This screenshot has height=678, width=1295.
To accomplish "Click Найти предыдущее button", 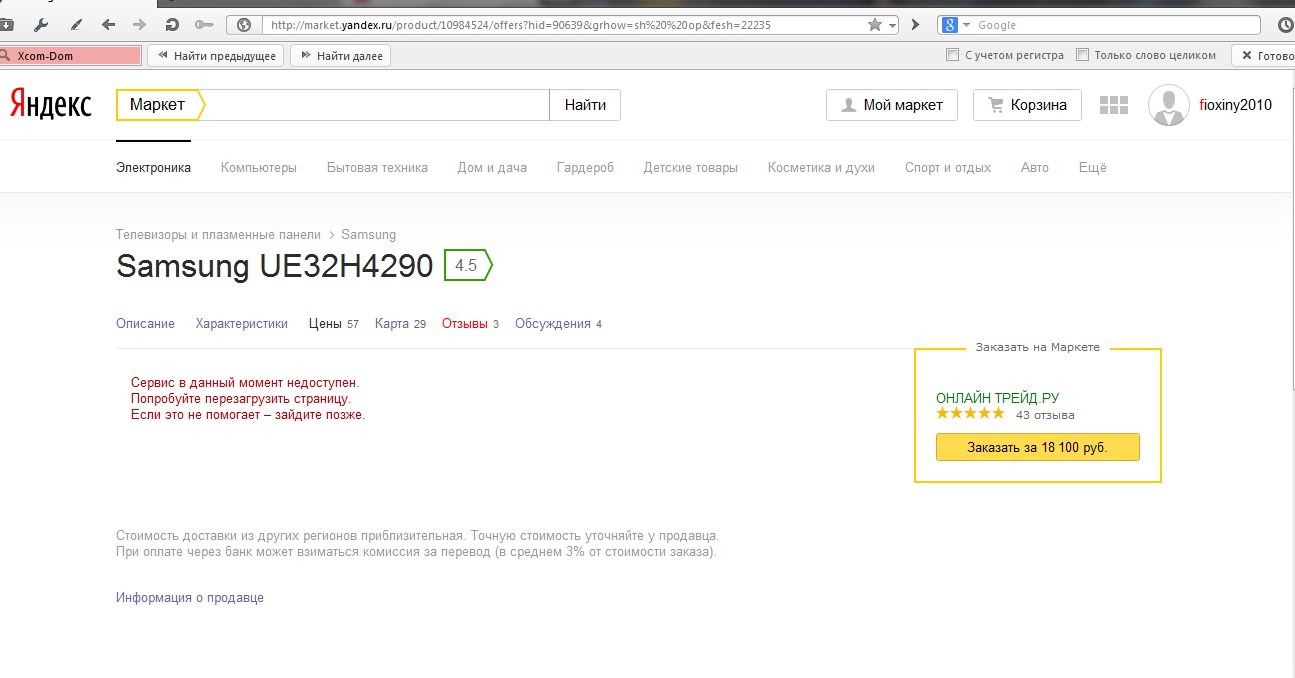I will coord(215,56).
